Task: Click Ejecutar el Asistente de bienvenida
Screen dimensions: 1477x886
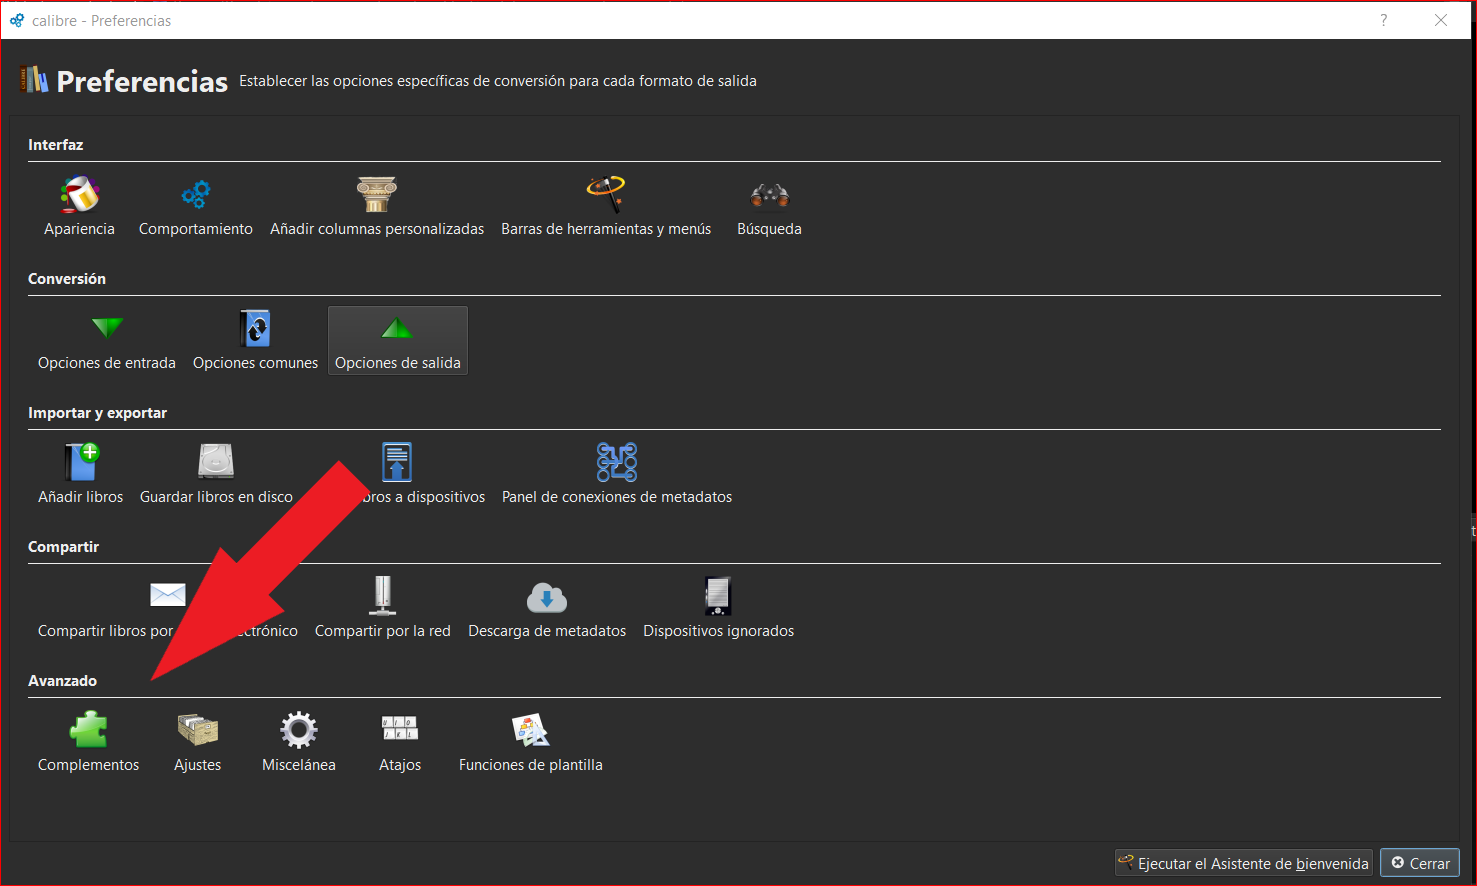Action: 1244,863
